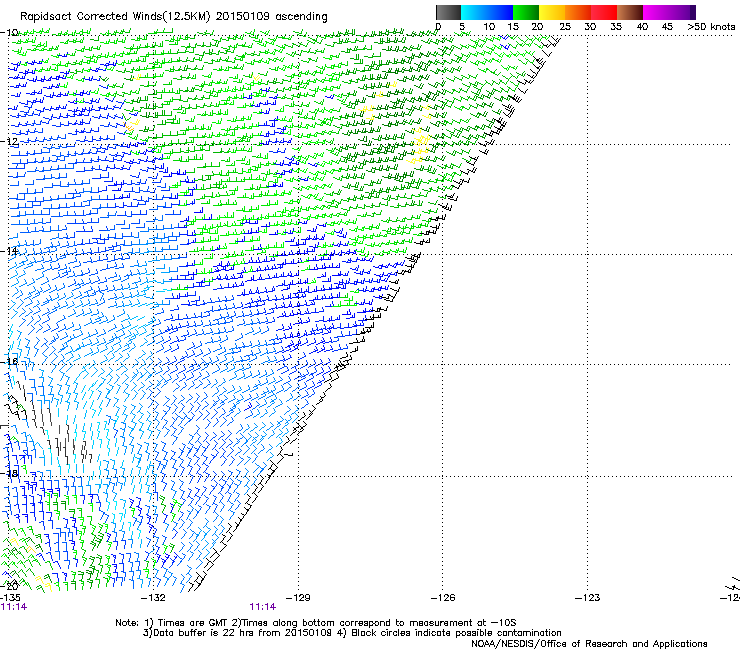This screenshot has width=740, height=650.
Task: Click the -18 latitude axis label
Action: [x=9, y=473]
